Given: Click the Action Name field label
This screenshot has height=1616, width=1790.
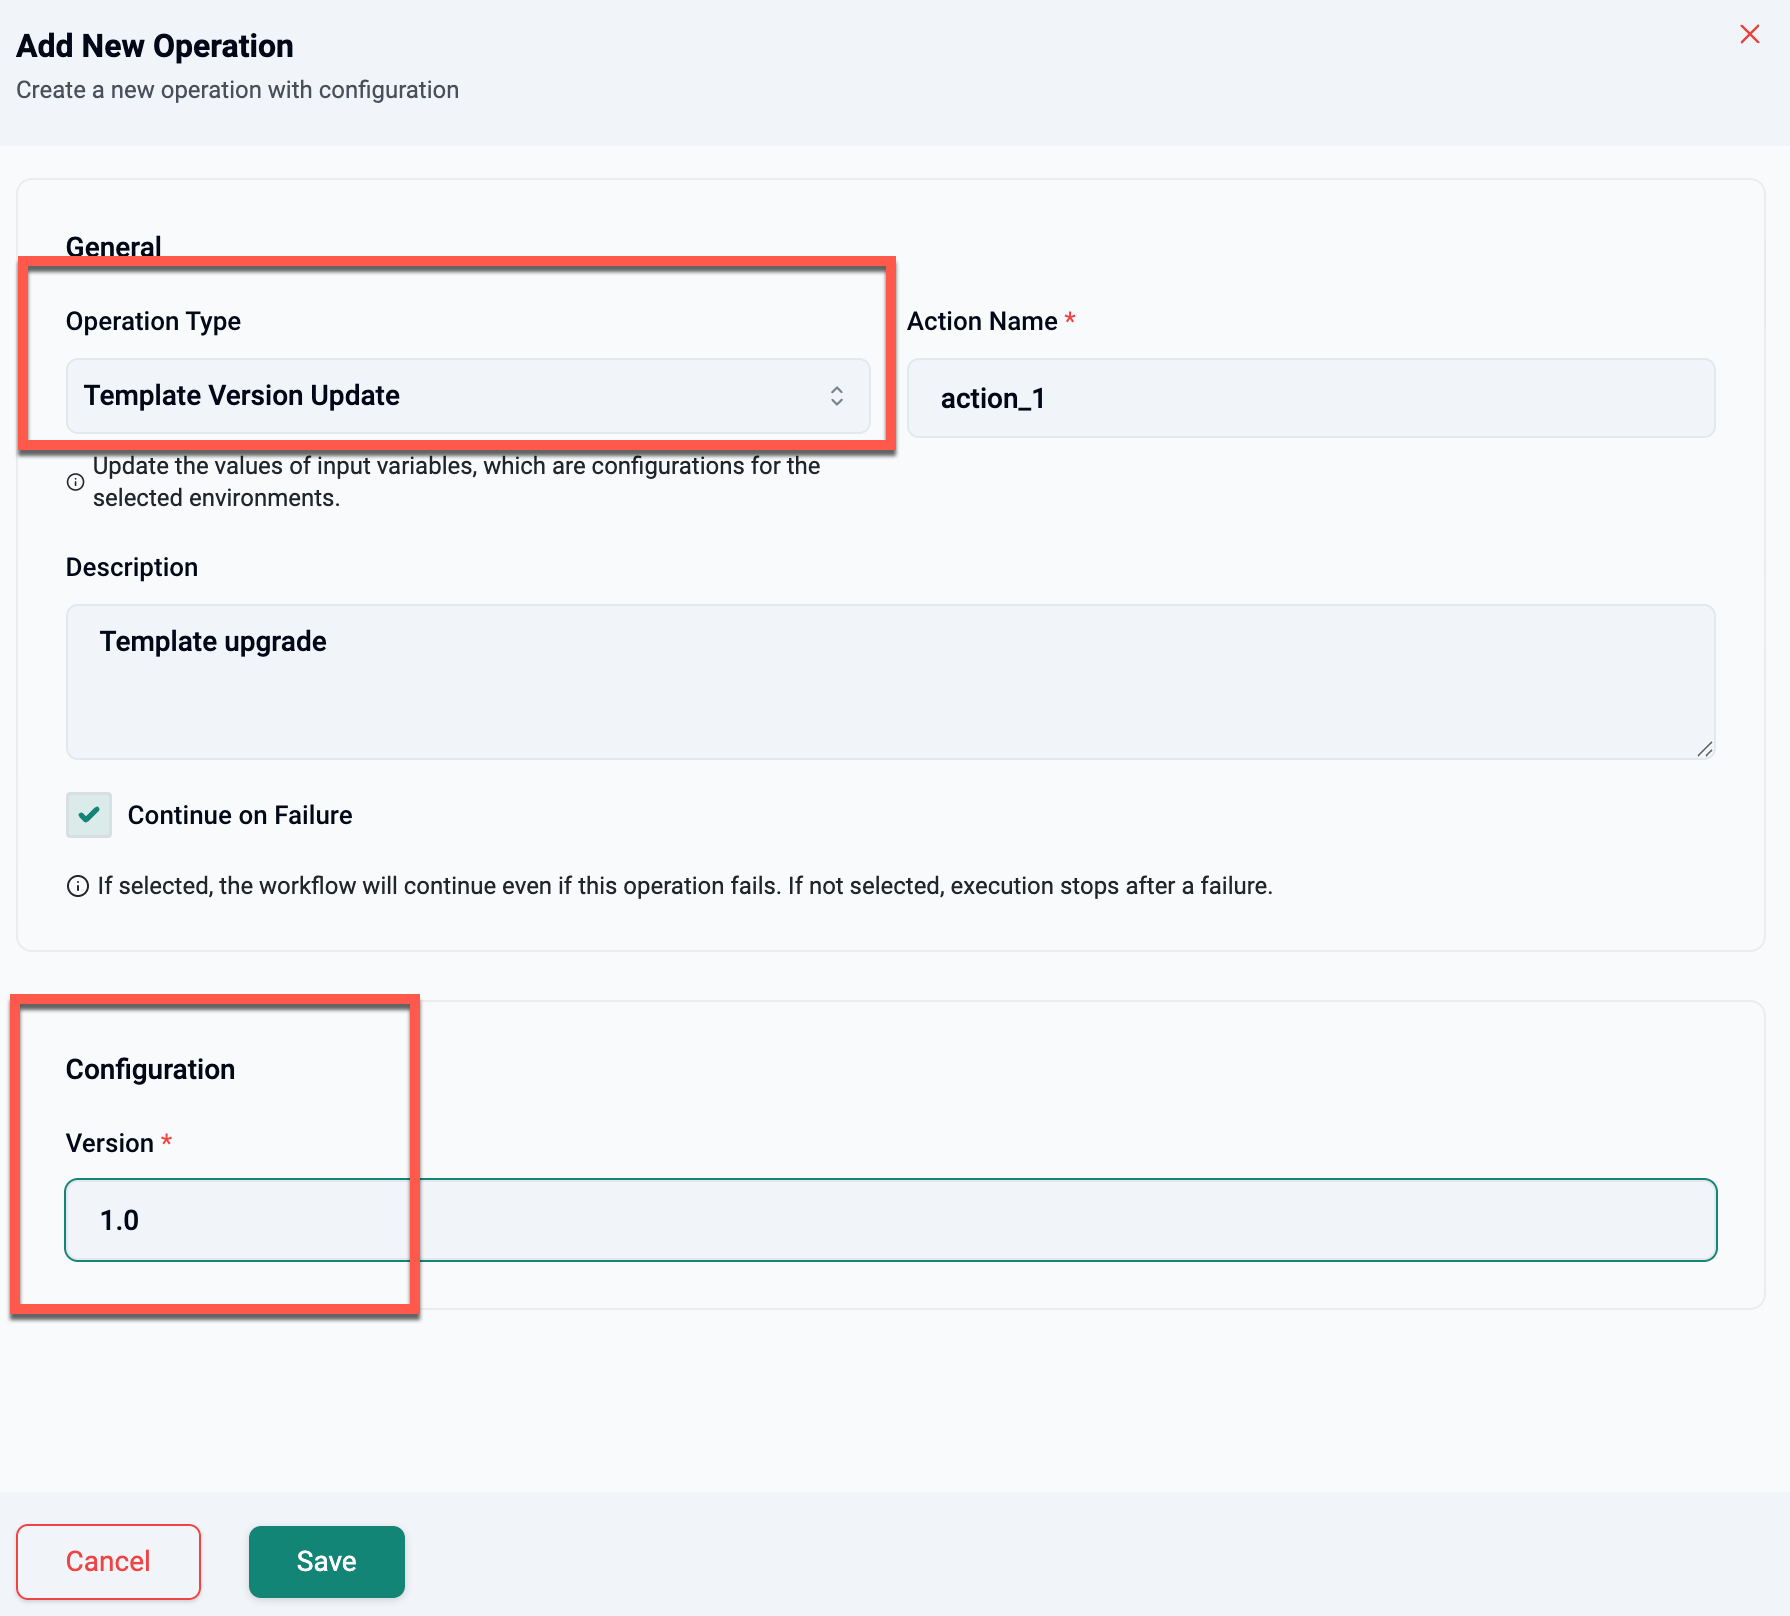Looking at the screenshot, I should pyautogui.click(x=981, y=321).
